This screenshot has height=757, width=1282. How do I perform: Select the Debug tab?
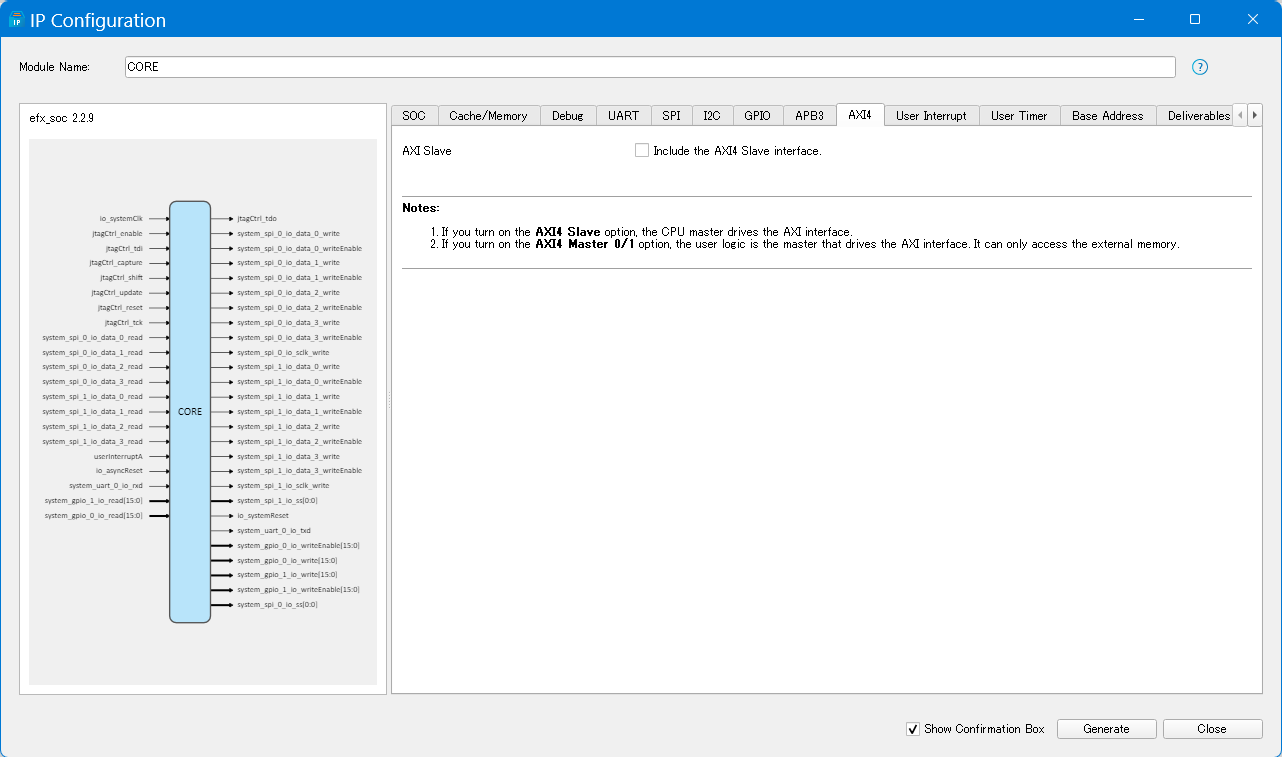tap(567, 116)
